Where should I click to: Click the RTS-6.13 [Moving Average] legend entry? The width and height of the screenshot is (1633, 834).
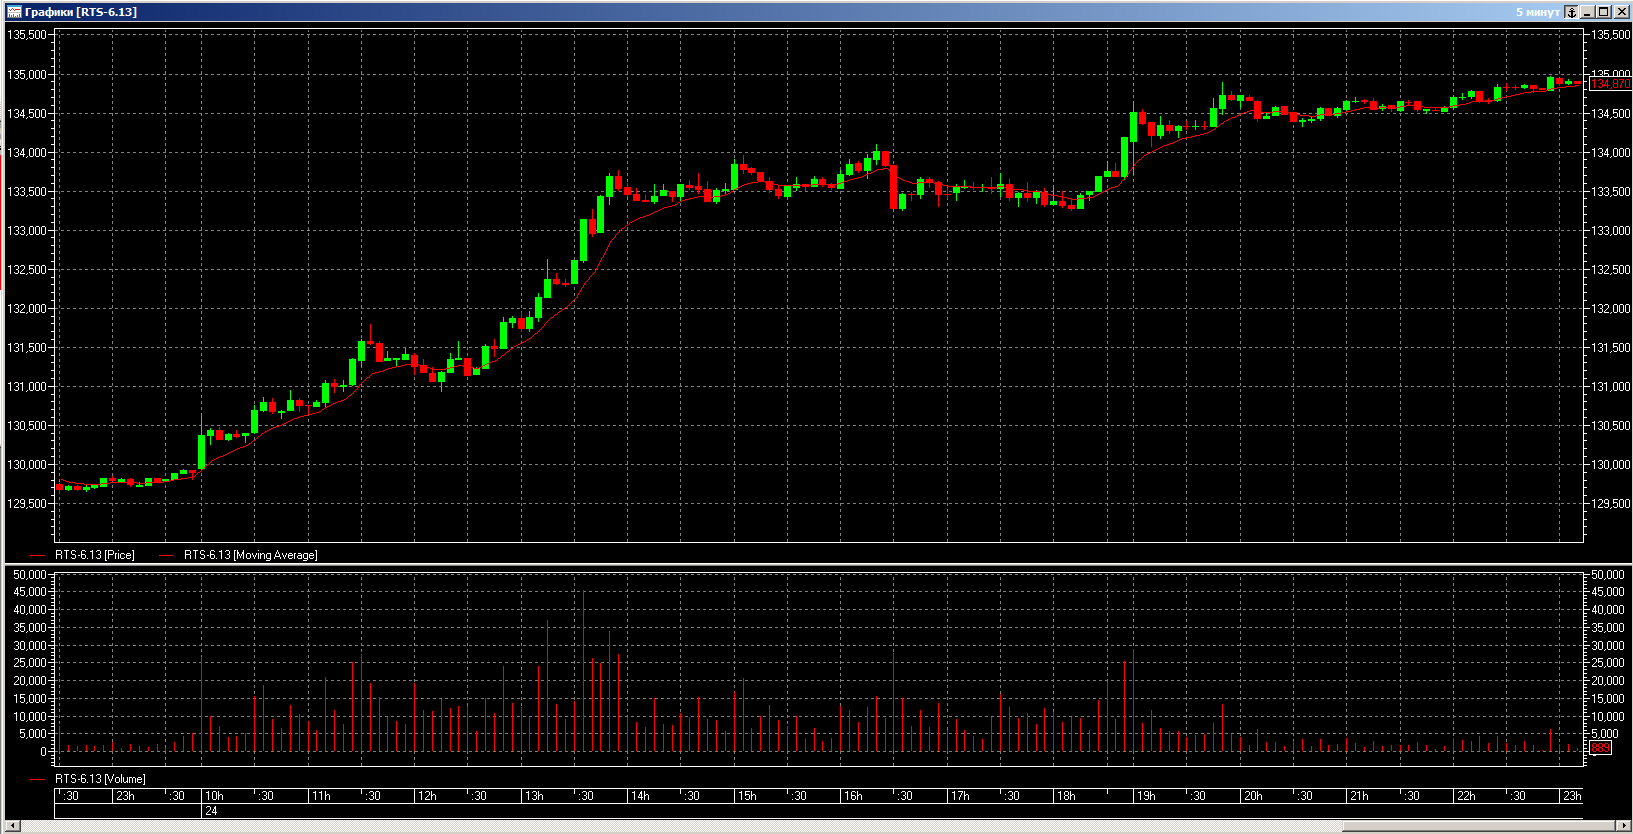(250, 555)
